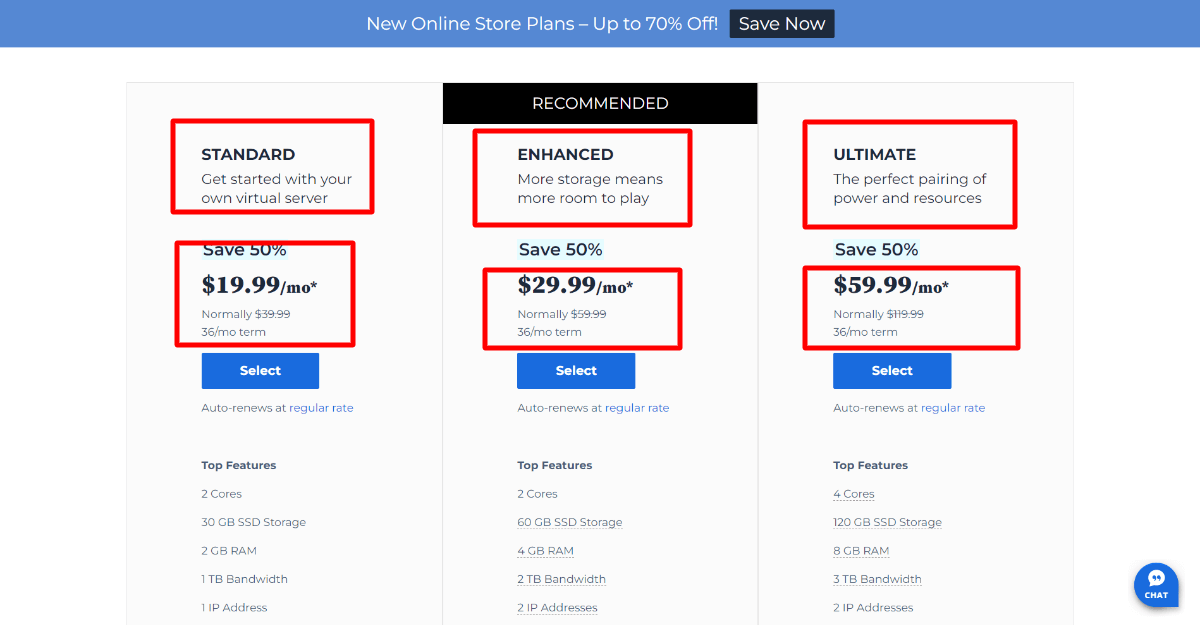This screenshot has width=1200, height=625.
Task: Click the 8 GB RAM feature
Action: (x=861, y=551)
